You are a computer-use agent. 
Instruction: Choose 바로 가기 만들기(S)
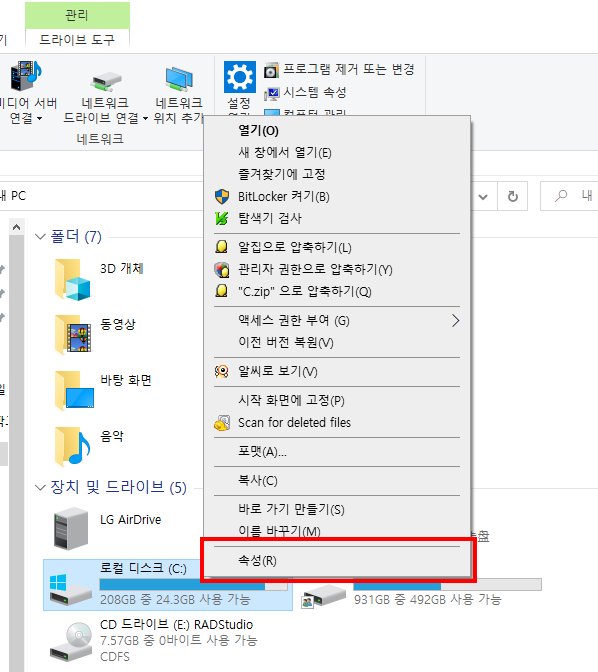pyautogui.click(x=337, y=509)
